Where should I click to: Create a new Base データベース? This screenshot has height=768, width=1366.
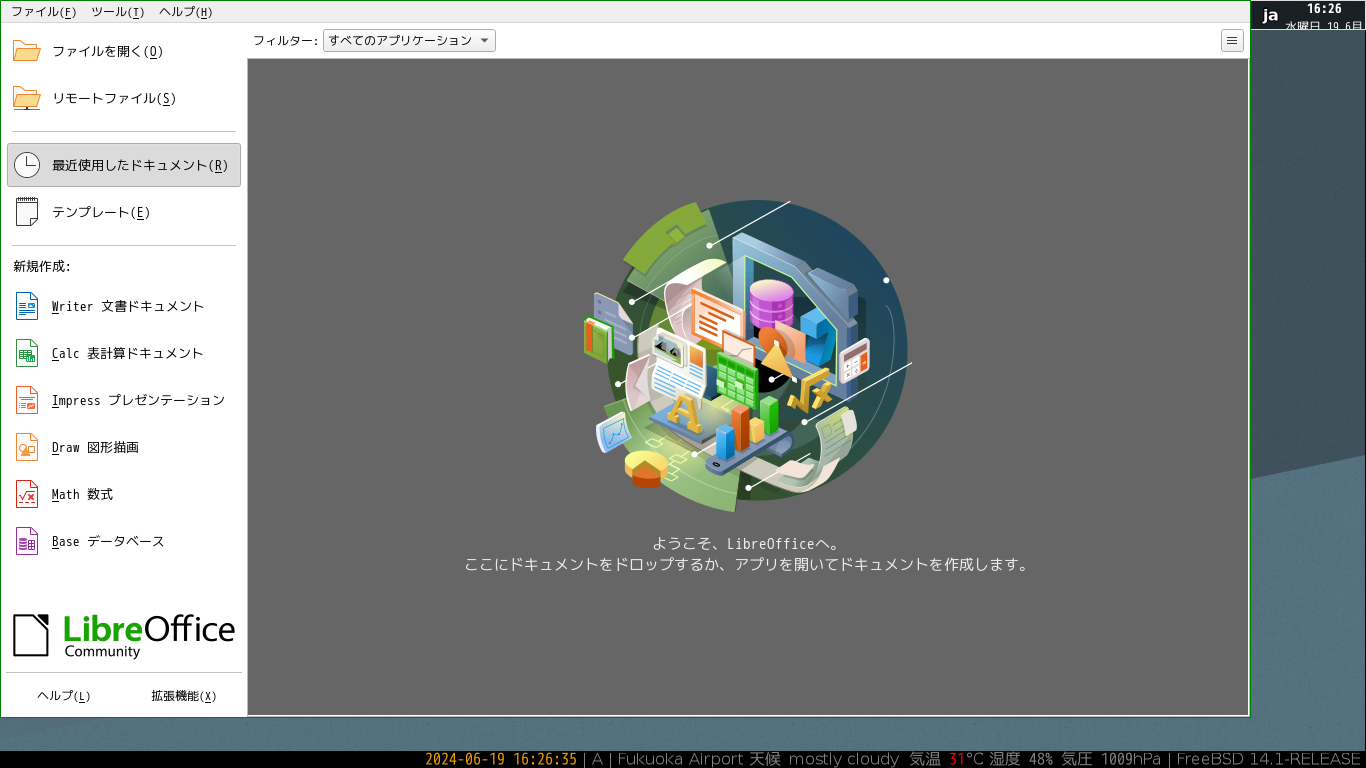(108, 541)
